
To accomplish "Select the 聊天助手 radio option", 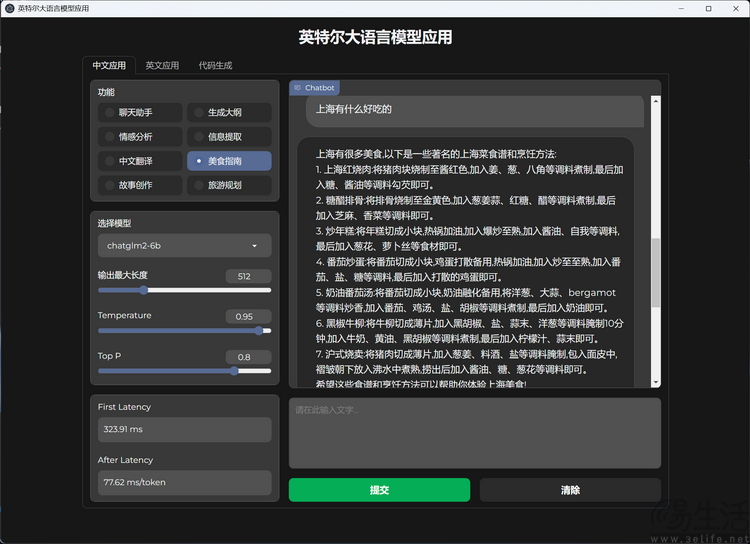I will tap(140, 112).
